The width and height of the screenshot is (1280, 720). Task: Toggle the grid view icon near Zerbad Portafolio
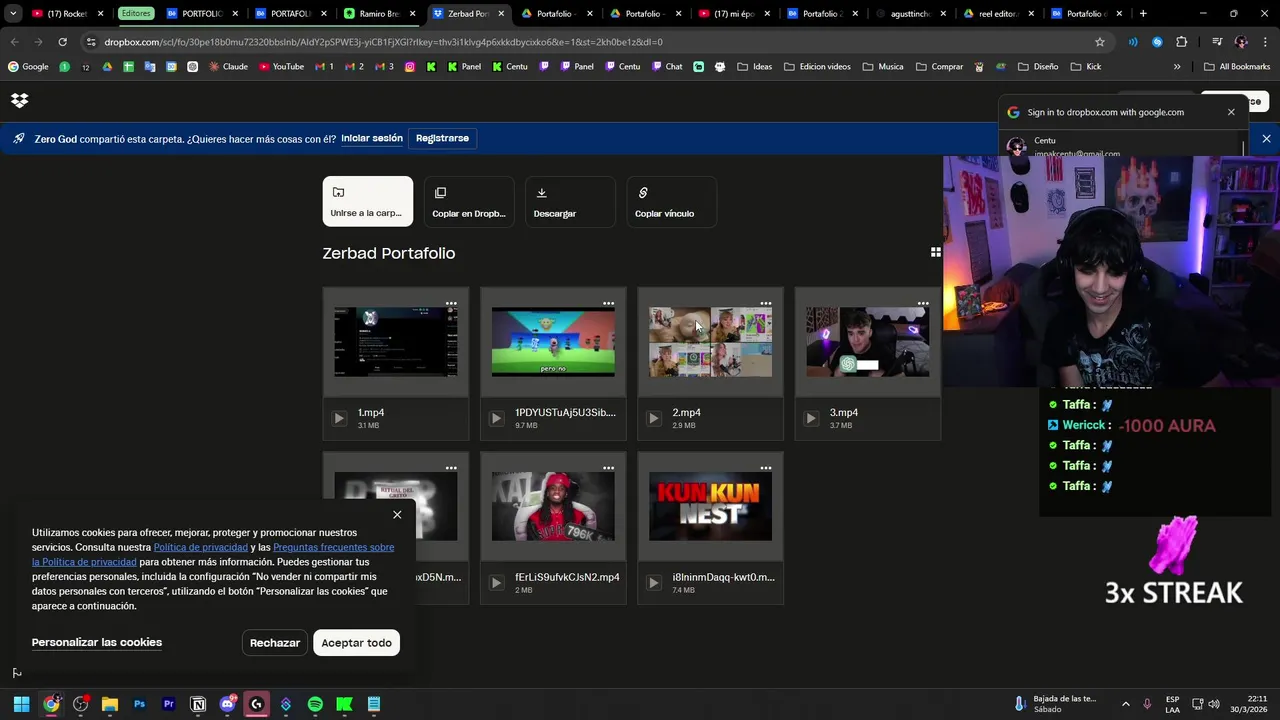pyautogui.click(x=936, y=252)
